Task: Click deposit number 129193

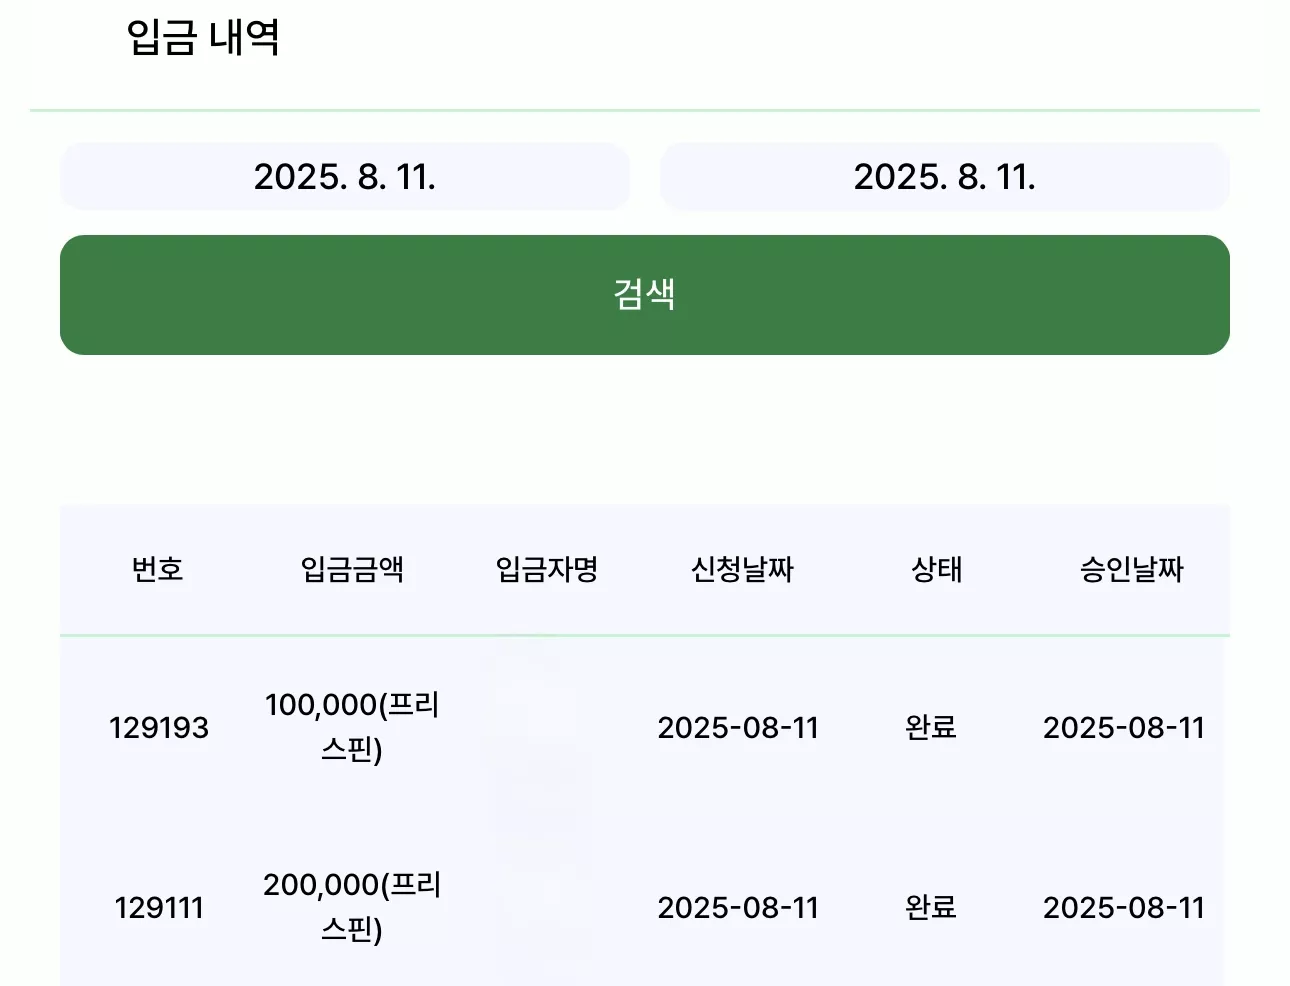Action: tap(159, 727)
